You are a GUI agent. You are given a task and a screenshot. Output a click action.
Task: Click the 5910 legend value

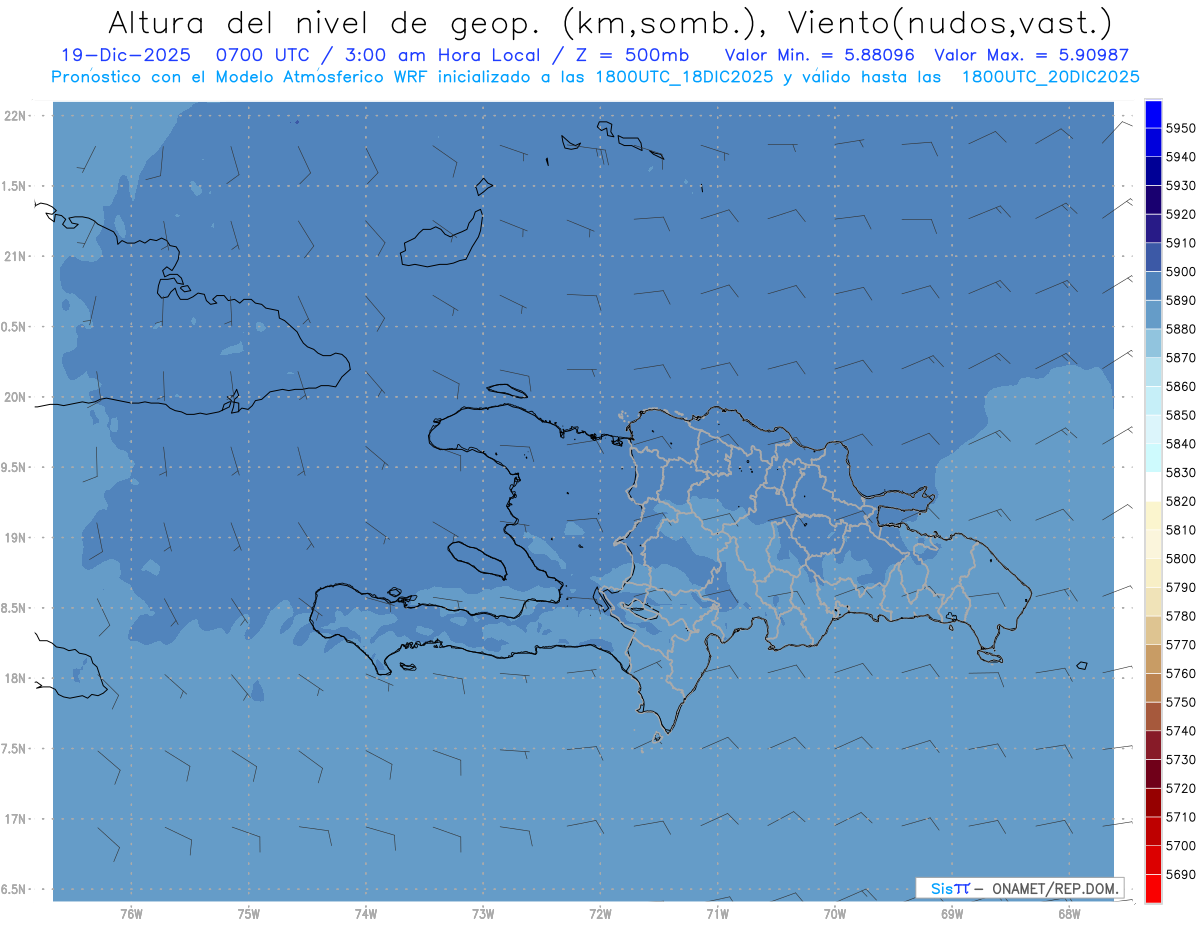coord(1180,243)
